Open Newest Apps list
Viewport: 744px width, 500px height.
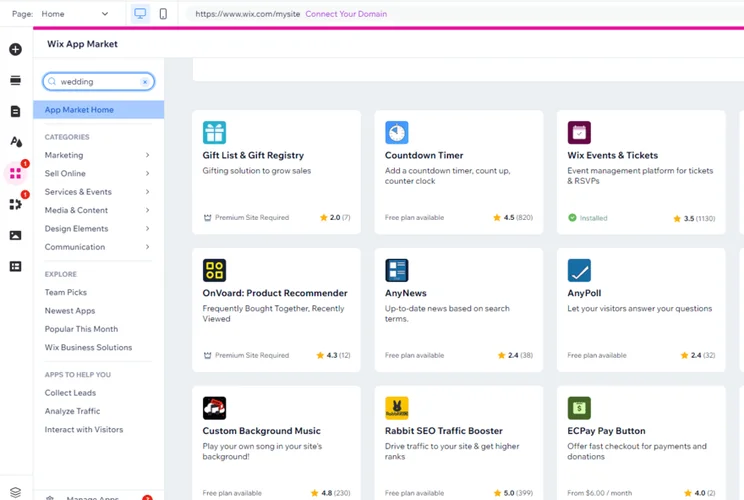point(70,311)
